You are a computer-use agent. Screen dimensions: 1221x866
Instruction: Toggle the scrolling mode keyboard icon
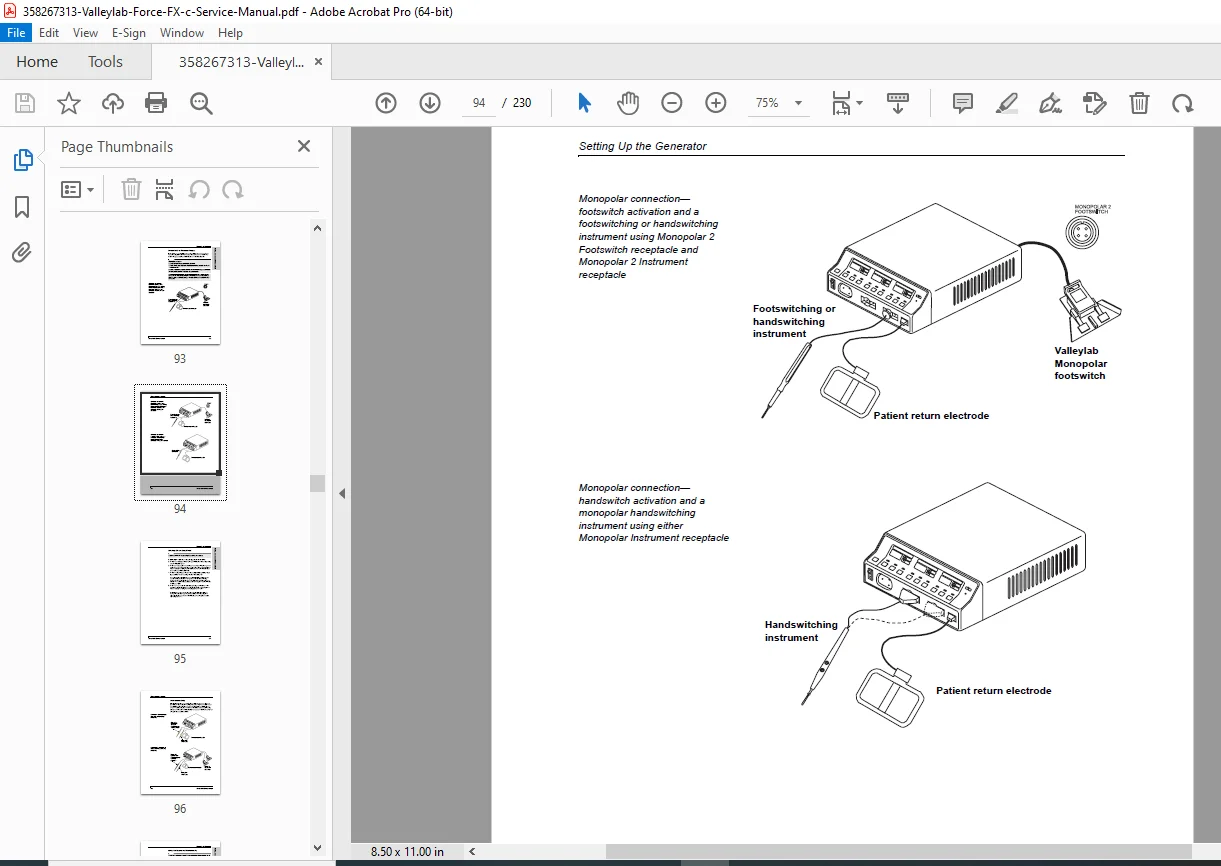898,103
